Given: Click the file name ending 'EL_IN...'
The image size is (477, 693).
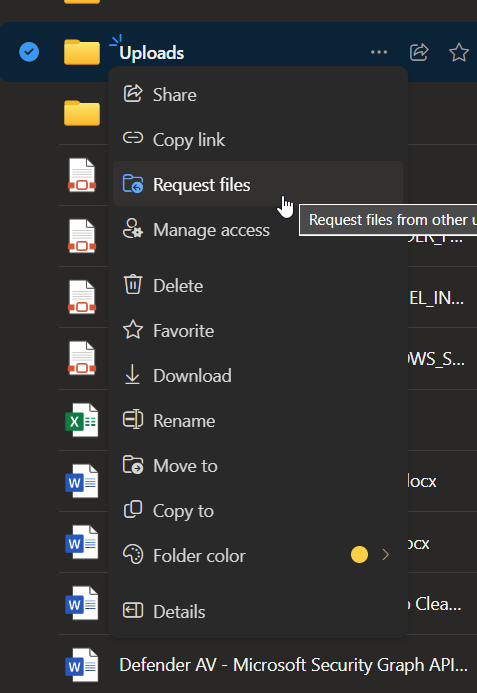Looking at the screenshot, I should (436, 298).
